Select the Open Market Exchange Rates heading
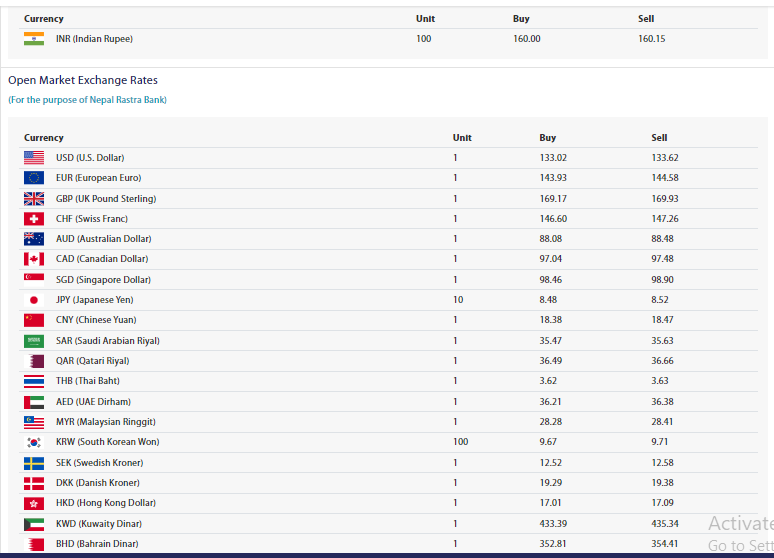The height and width of the screenshot is (558, 774). coord(83,80)
